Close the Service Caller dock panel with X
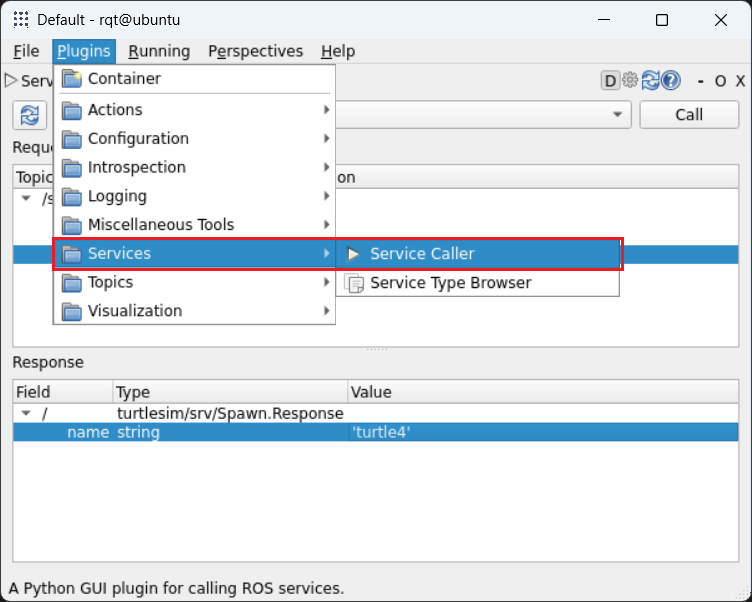 [740, 82]
